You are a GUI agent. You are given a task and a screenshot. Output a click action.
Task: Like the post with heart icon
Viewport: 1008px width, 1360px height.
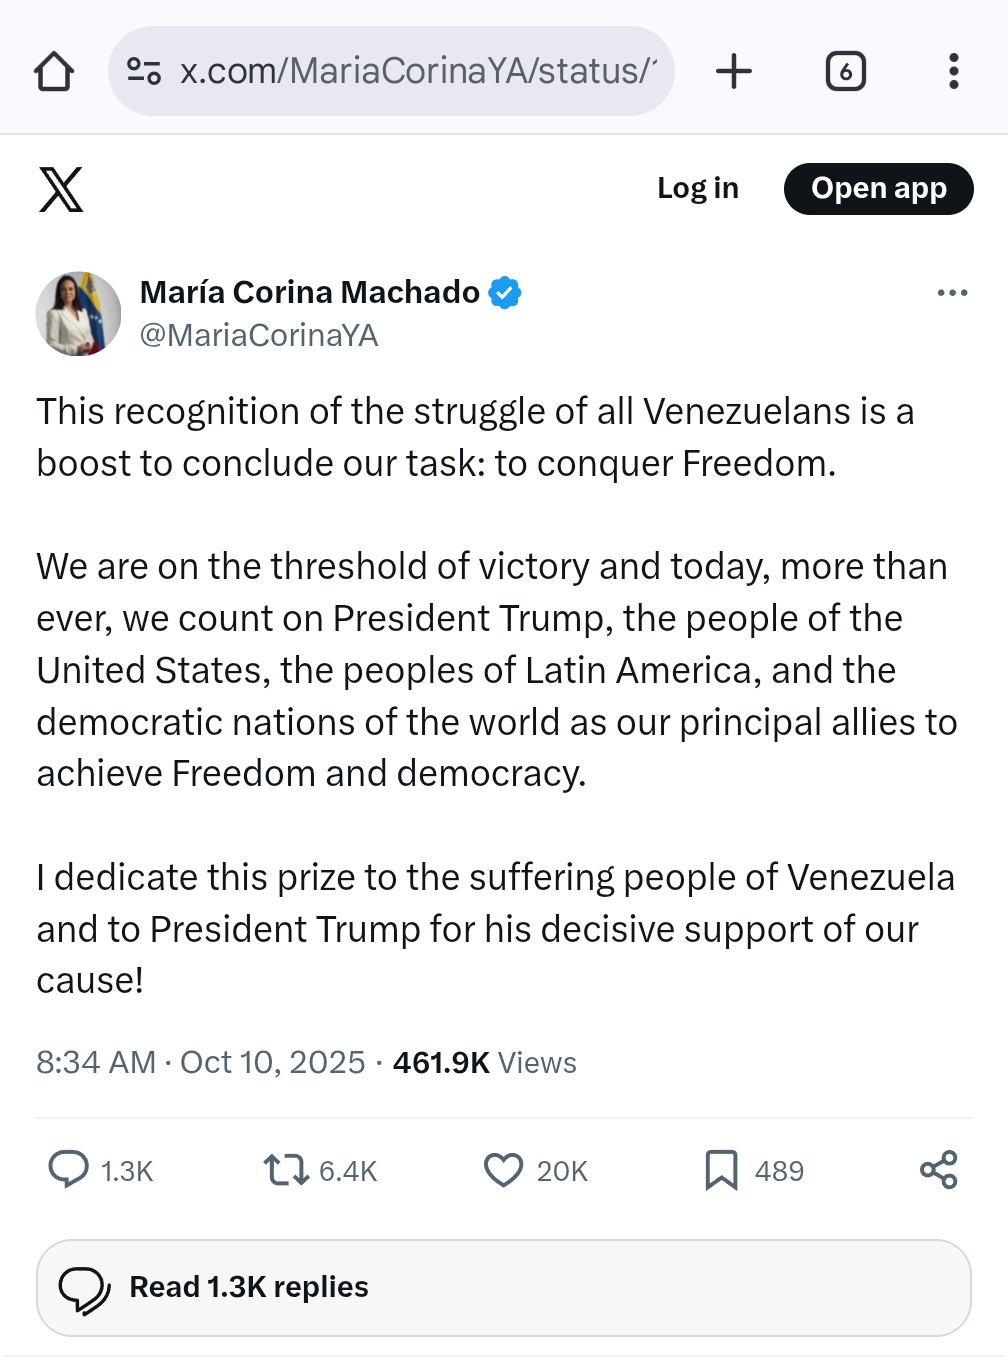(503, 1169)
